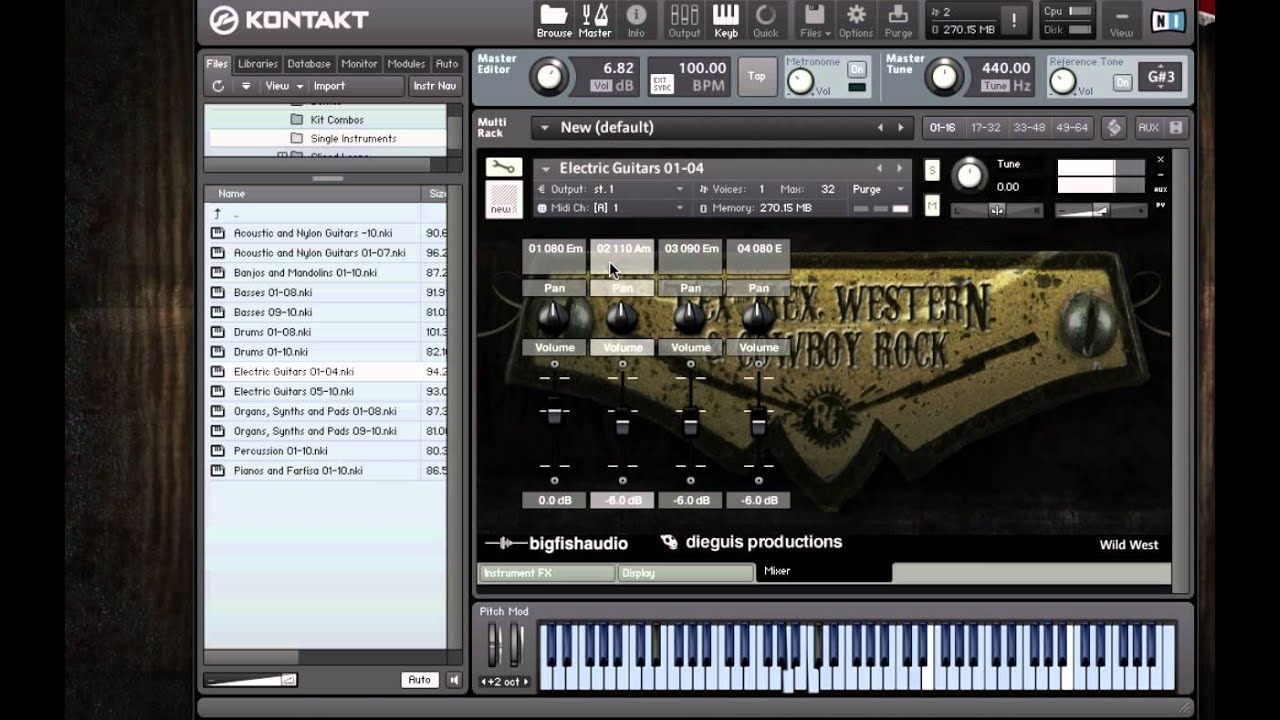Image resolution: width=1280 pixels, height=720 pixels.
Task: Open the Browse panel icon
Action: tap(553, 20)
